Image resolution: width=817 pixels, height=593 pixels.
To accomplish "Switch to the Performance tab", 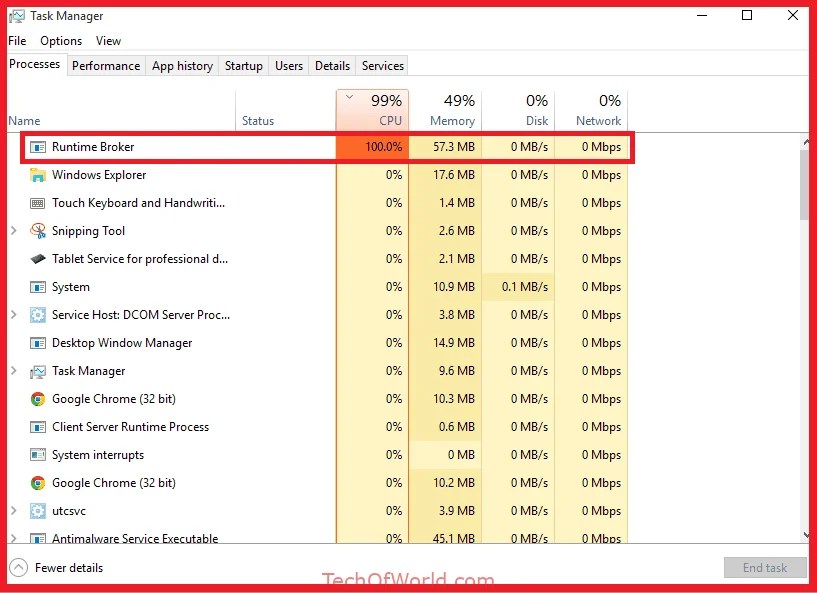I will point(106,65).
